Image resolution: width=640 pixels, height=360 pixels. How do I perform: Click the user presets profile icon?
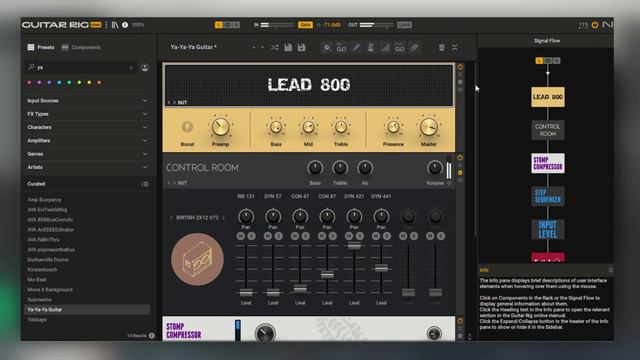pyautogui.click(x=145, y=68)
